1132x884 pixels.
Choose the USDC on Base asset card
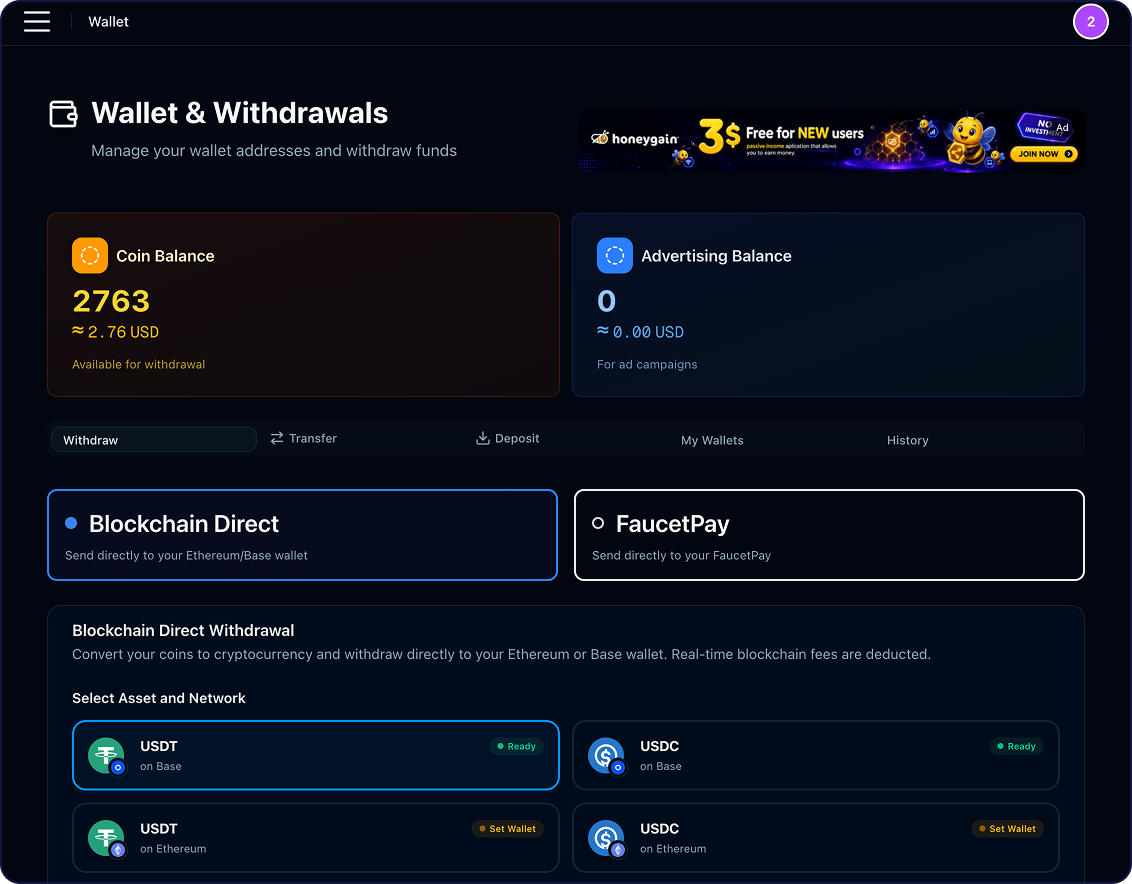tap(816, 755)
